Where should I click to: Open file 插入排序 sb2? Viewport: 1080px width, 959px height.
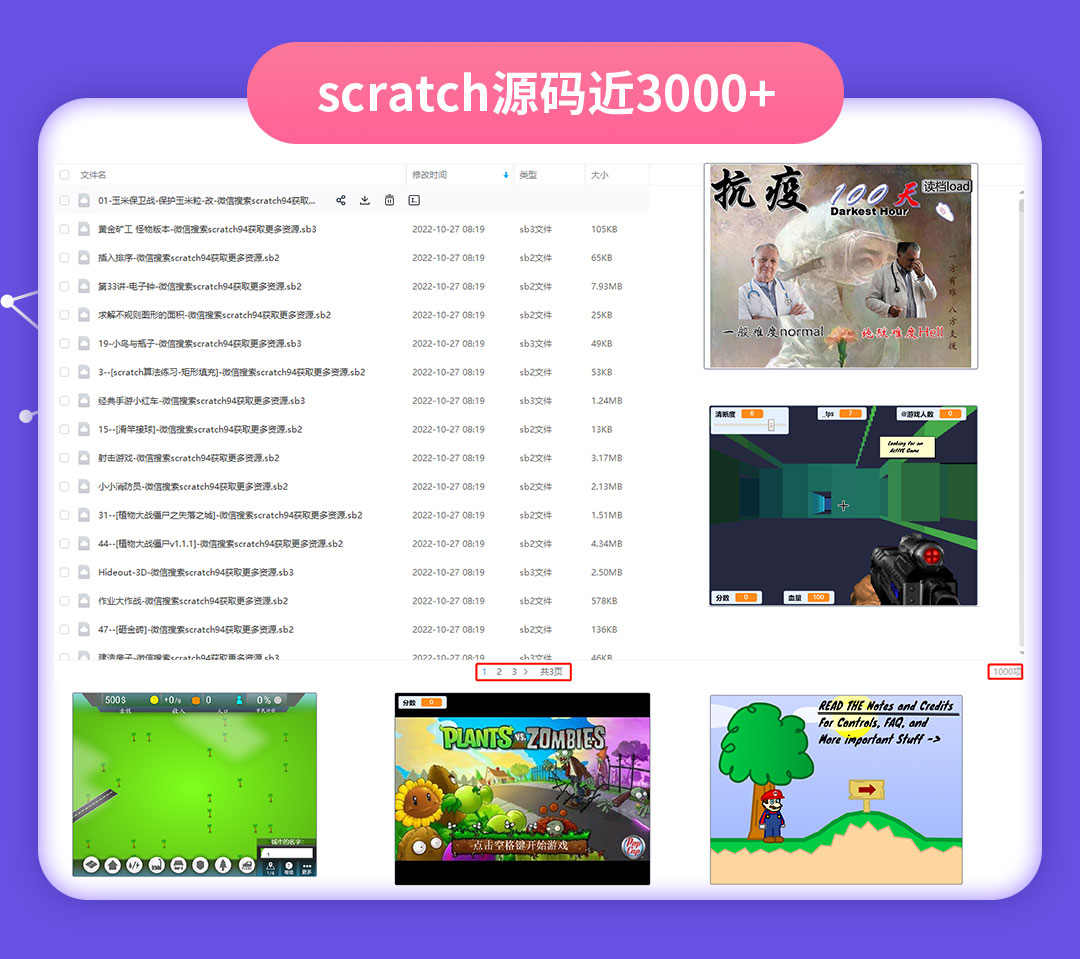pos(188,258)
